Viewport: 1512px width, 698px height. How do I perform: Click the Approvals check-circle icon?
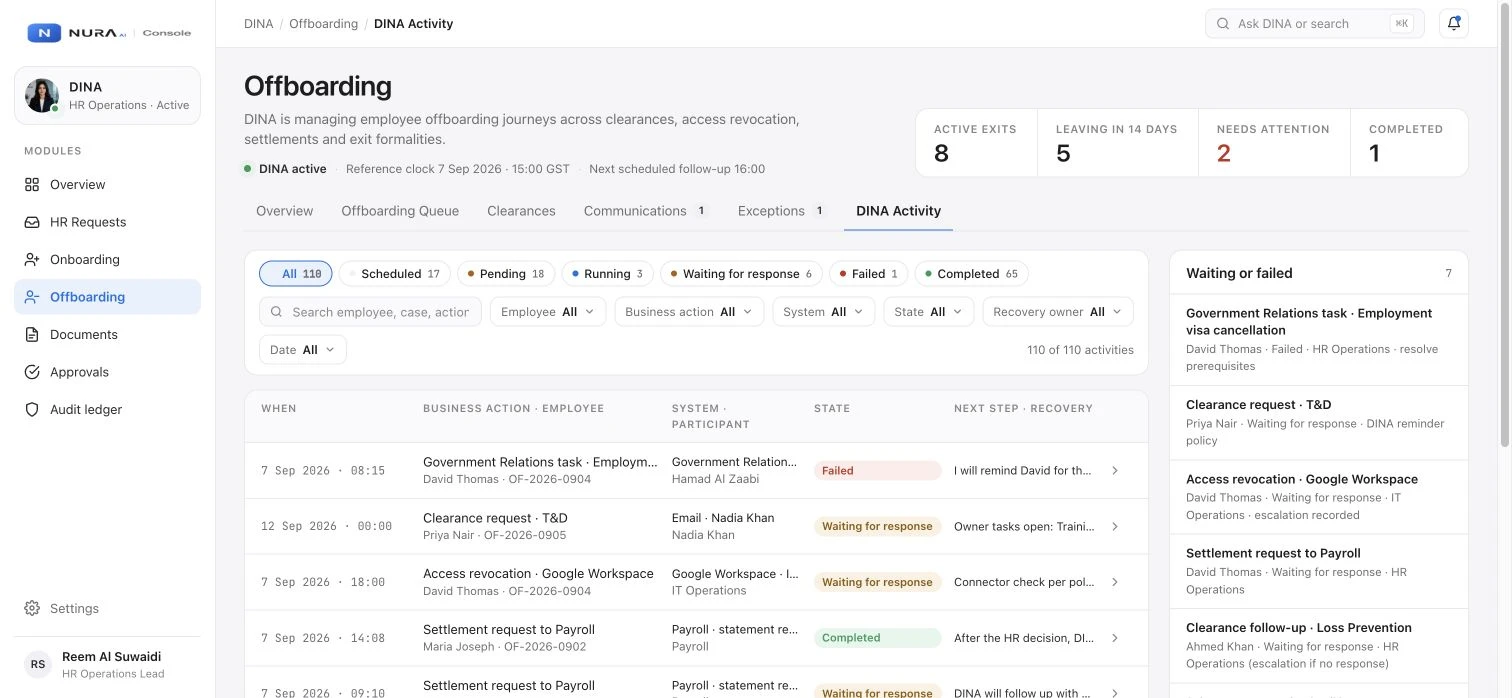pyautogui.click(x=32, y=372)
